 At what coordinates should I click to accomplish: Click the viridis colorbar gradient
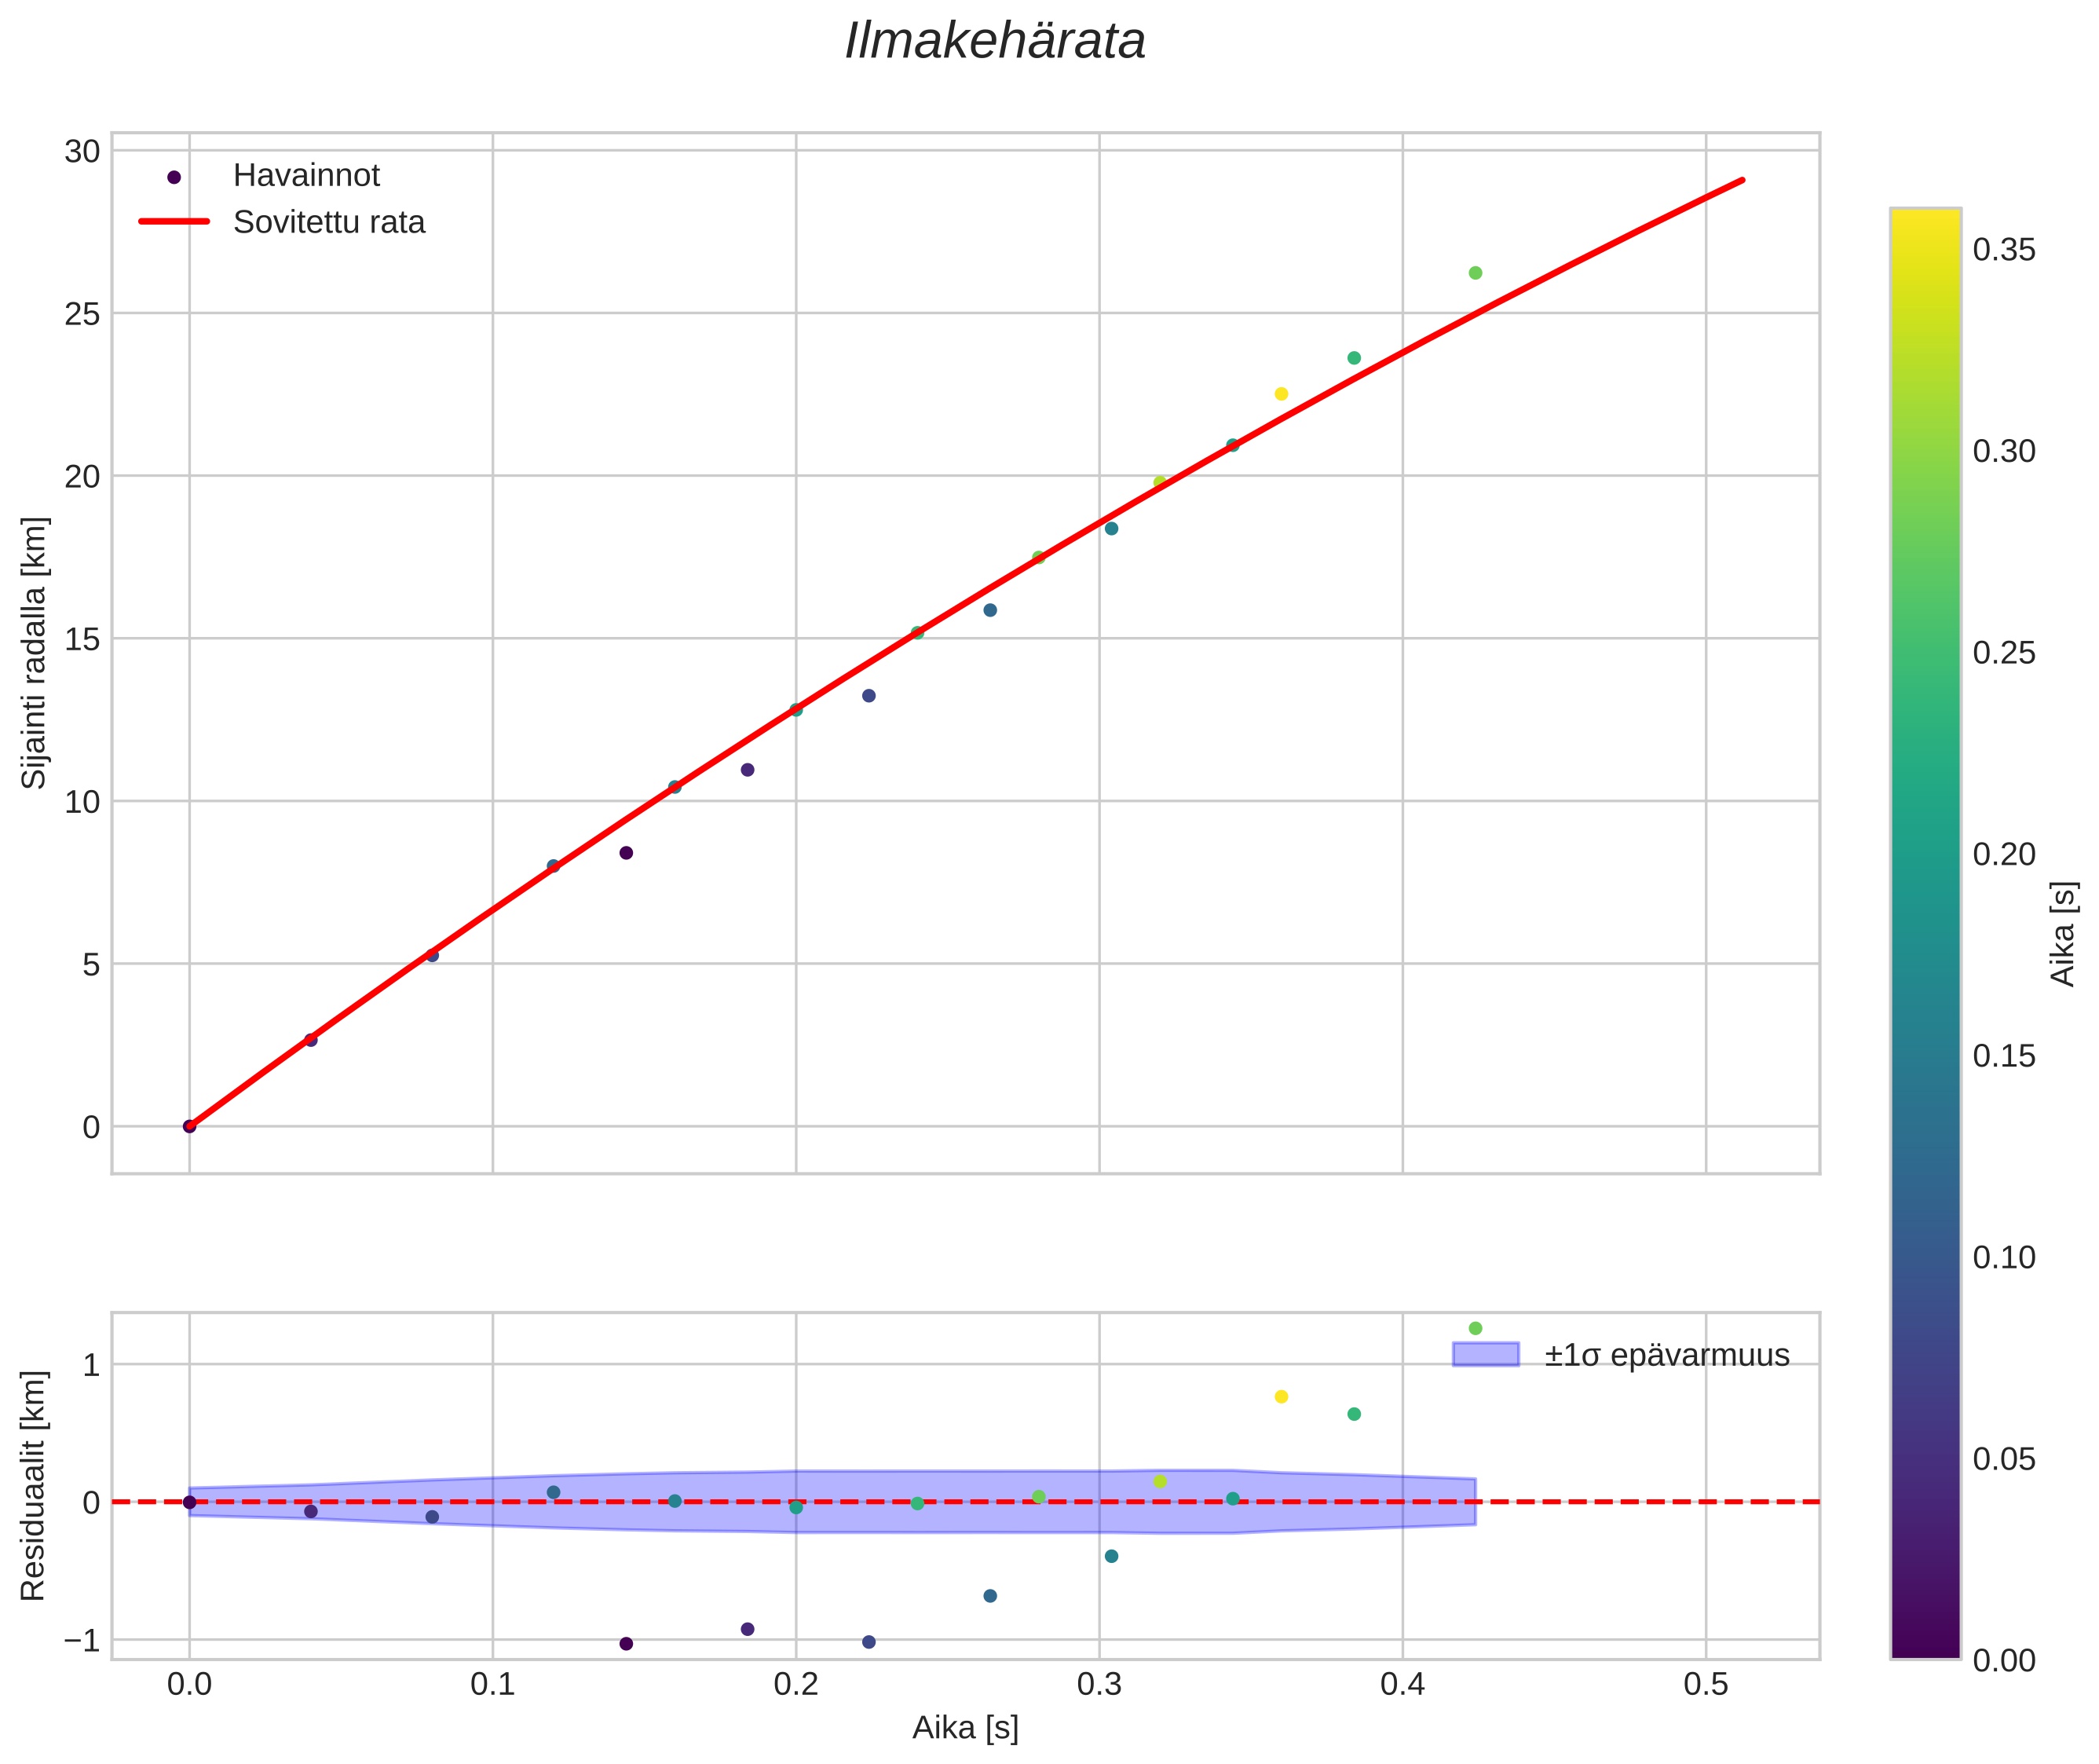1925,934
